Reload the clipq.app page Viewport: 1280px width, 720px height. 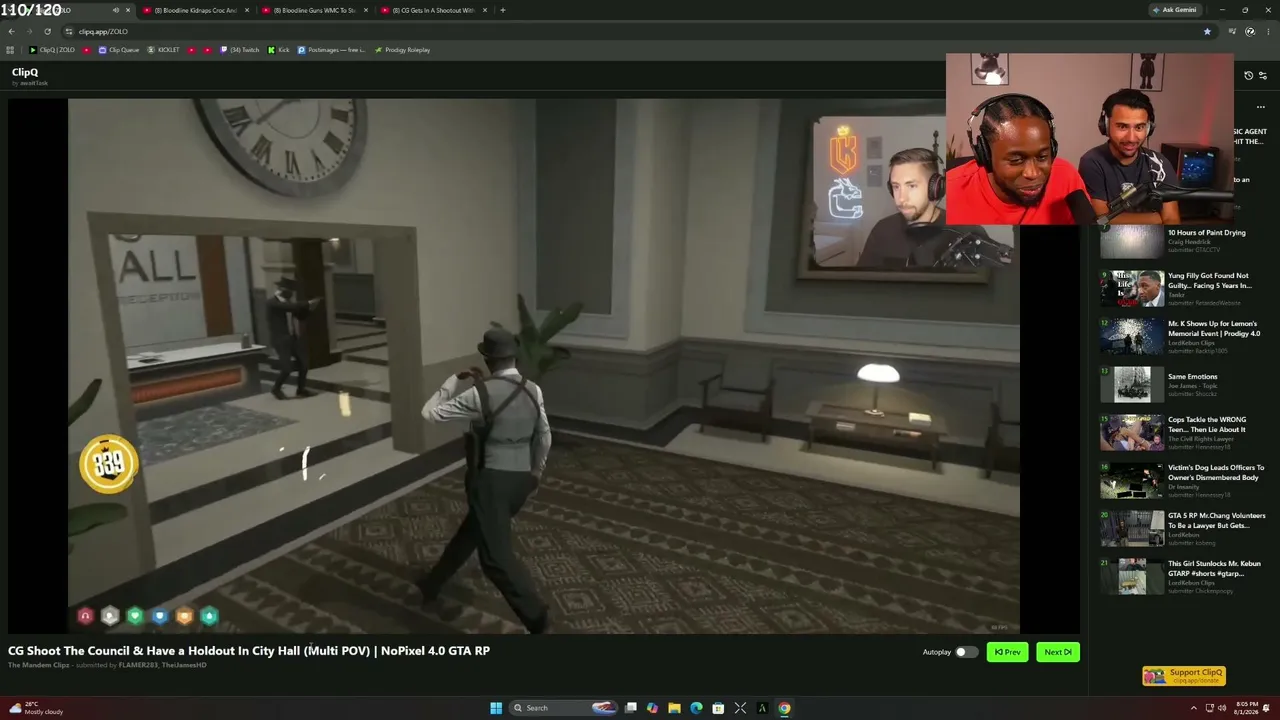pyautogui.click(x=47, y=31)
